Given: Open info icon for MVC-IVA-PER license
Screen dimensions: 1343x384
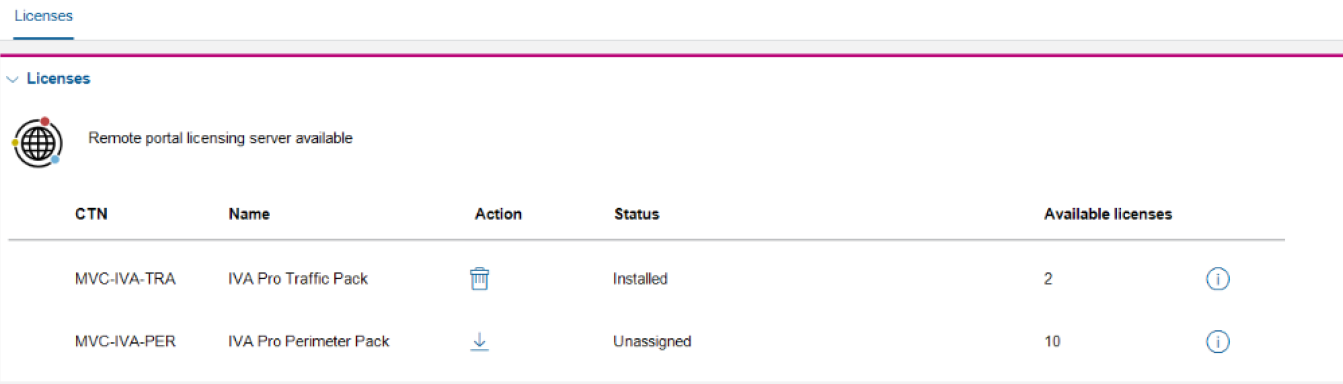Looking at the screenshot, I should (x=1217, y=342).
